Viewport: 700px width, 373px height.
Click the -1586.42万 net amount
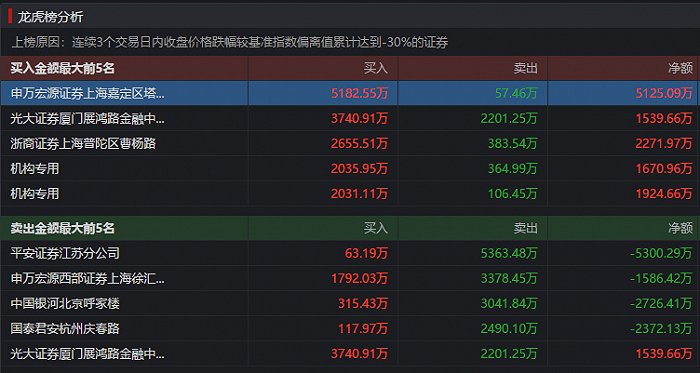coord(661,279)
